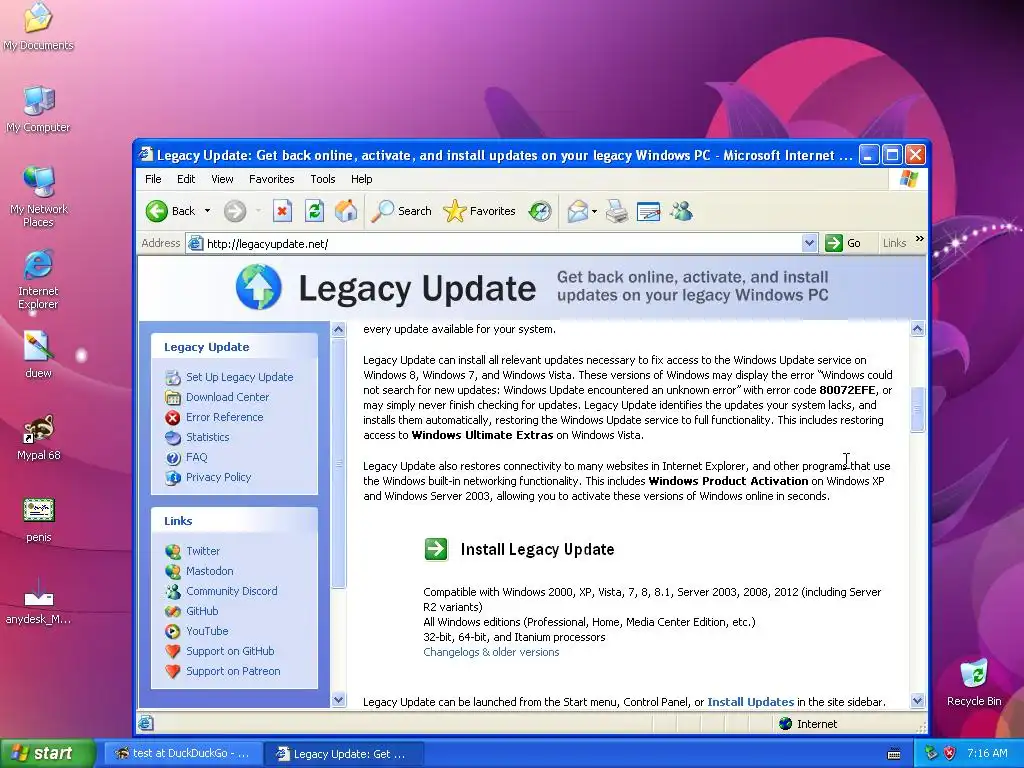Click into the Address bar URL field

(494, 243)
